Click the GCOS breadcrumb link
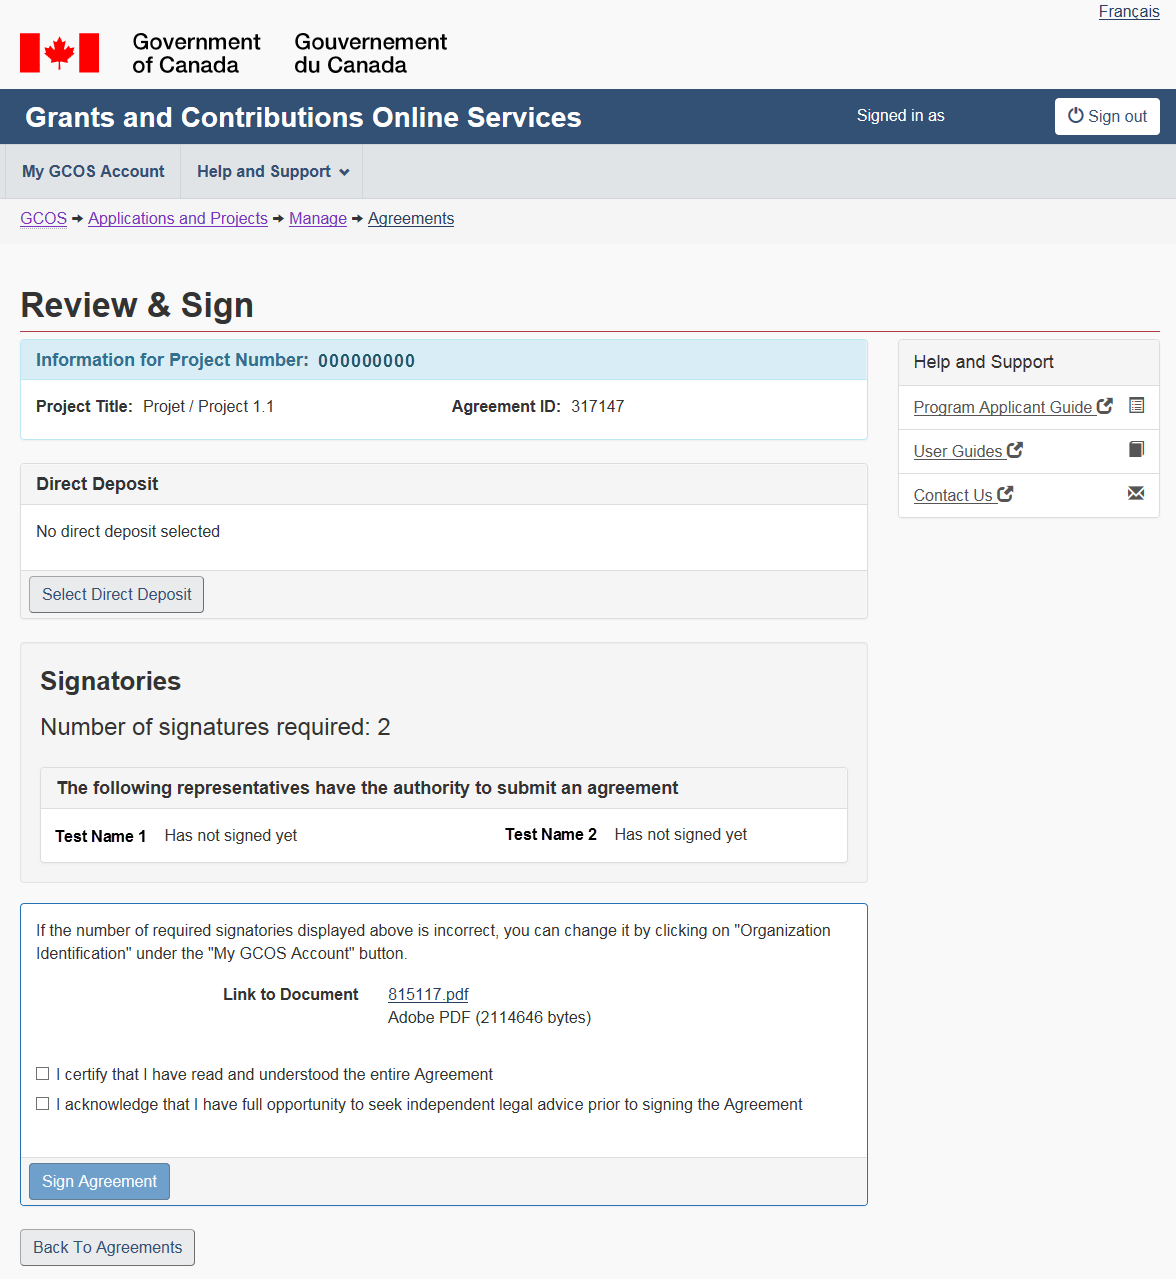1176x1279 pixels. click(x=44, y=219)
